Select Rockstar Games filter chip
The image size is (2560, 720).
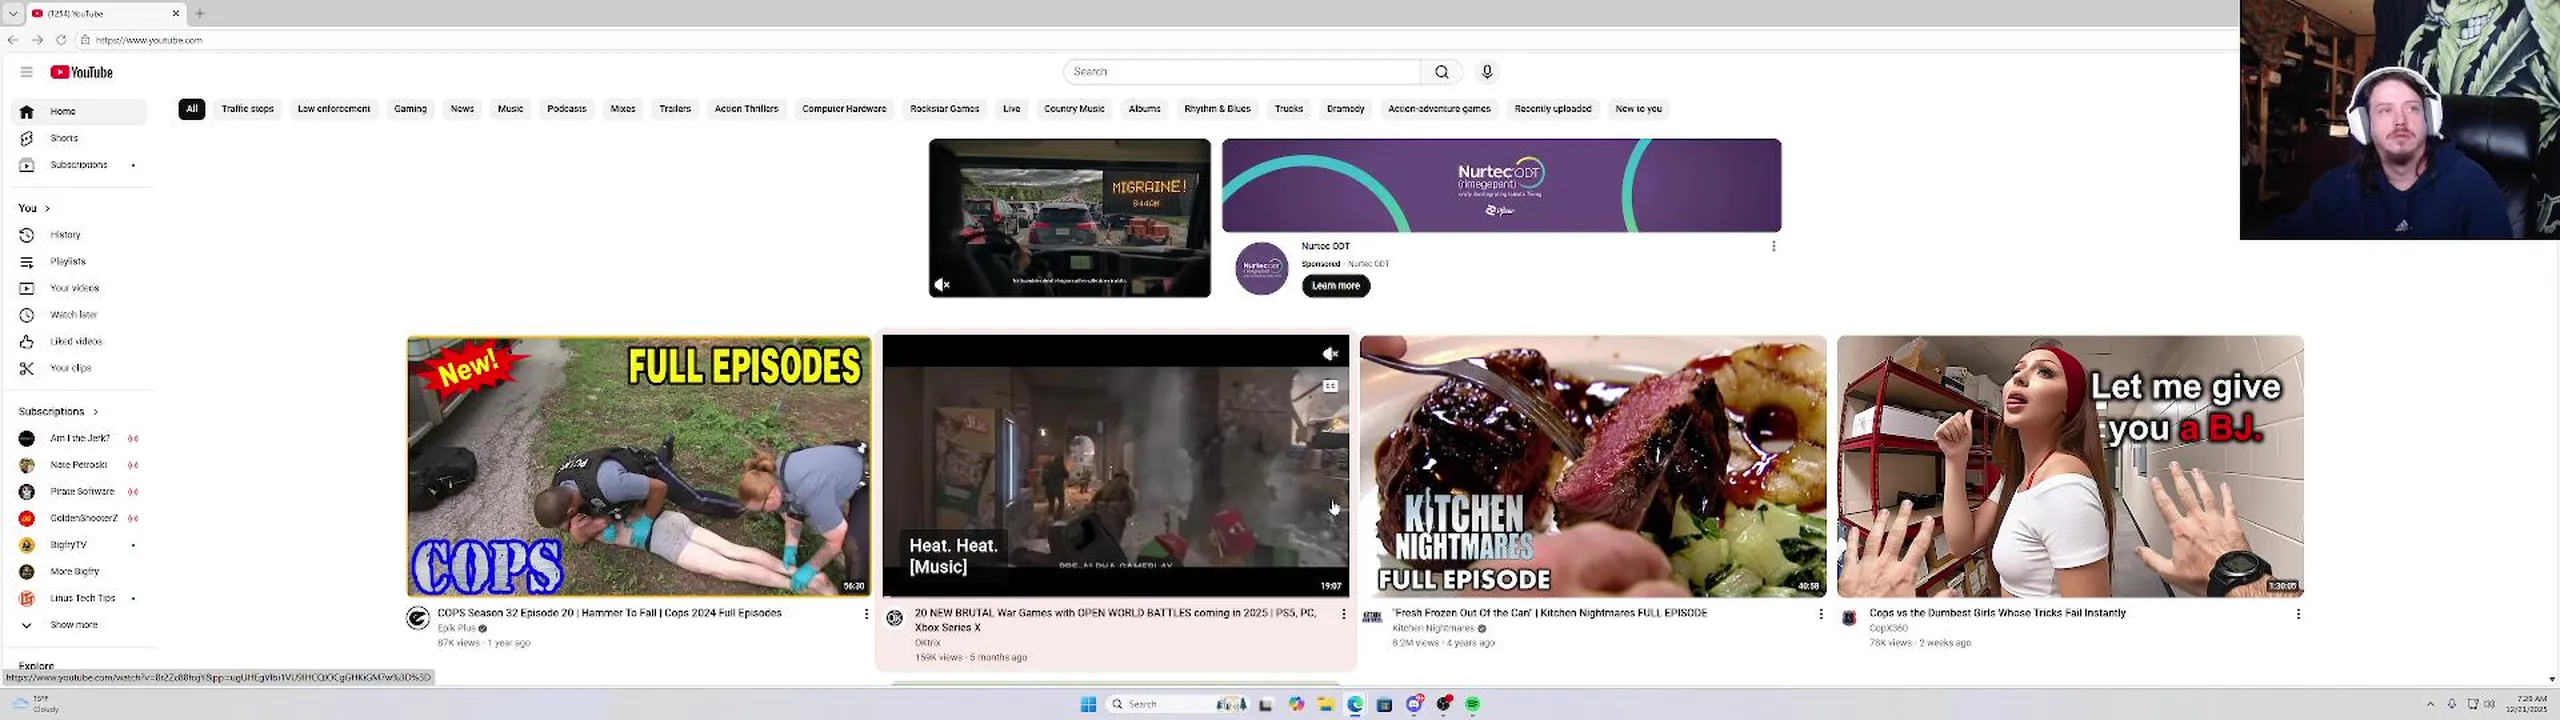pyautogui.click(x=944, y=109)
